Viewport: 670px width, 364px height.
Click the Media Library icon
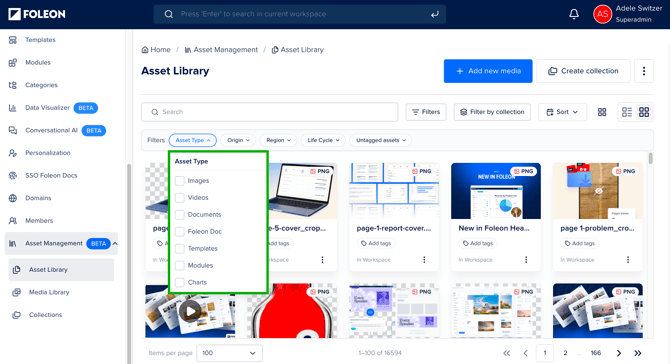tap(17, 292)
